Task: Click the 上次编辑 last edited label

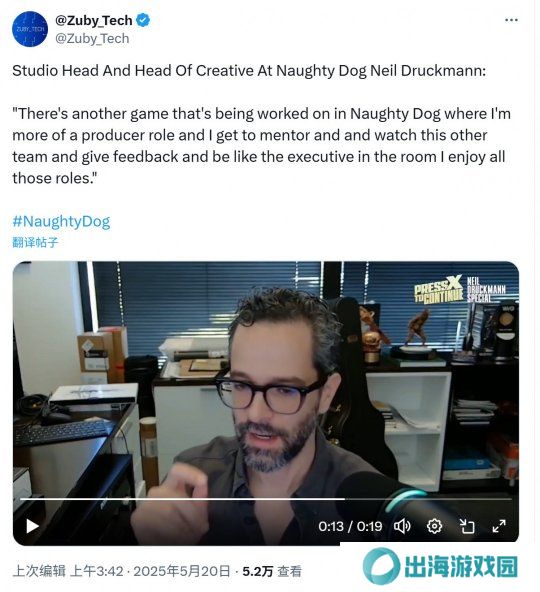Action: click(x=39, y=571)
